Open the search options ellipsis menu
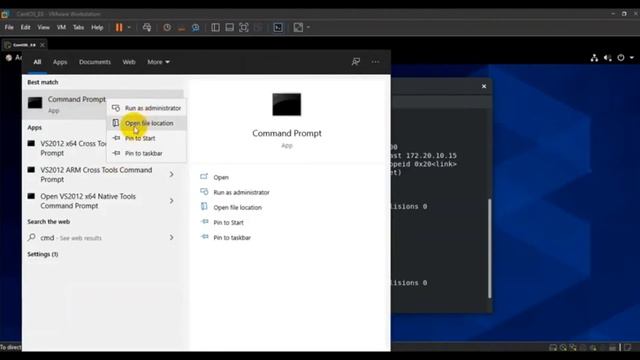640x360 pixels. 376,62
